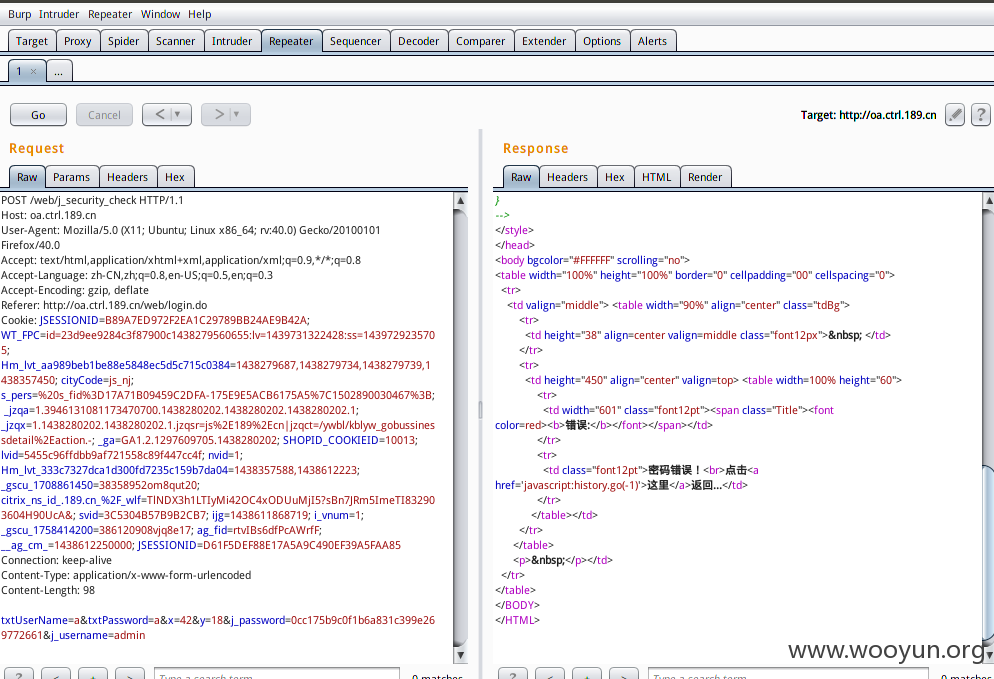Click the Accept-Encoding: gzip, deflate header
The width and height of the screenshot is (994, 679).
75,290
